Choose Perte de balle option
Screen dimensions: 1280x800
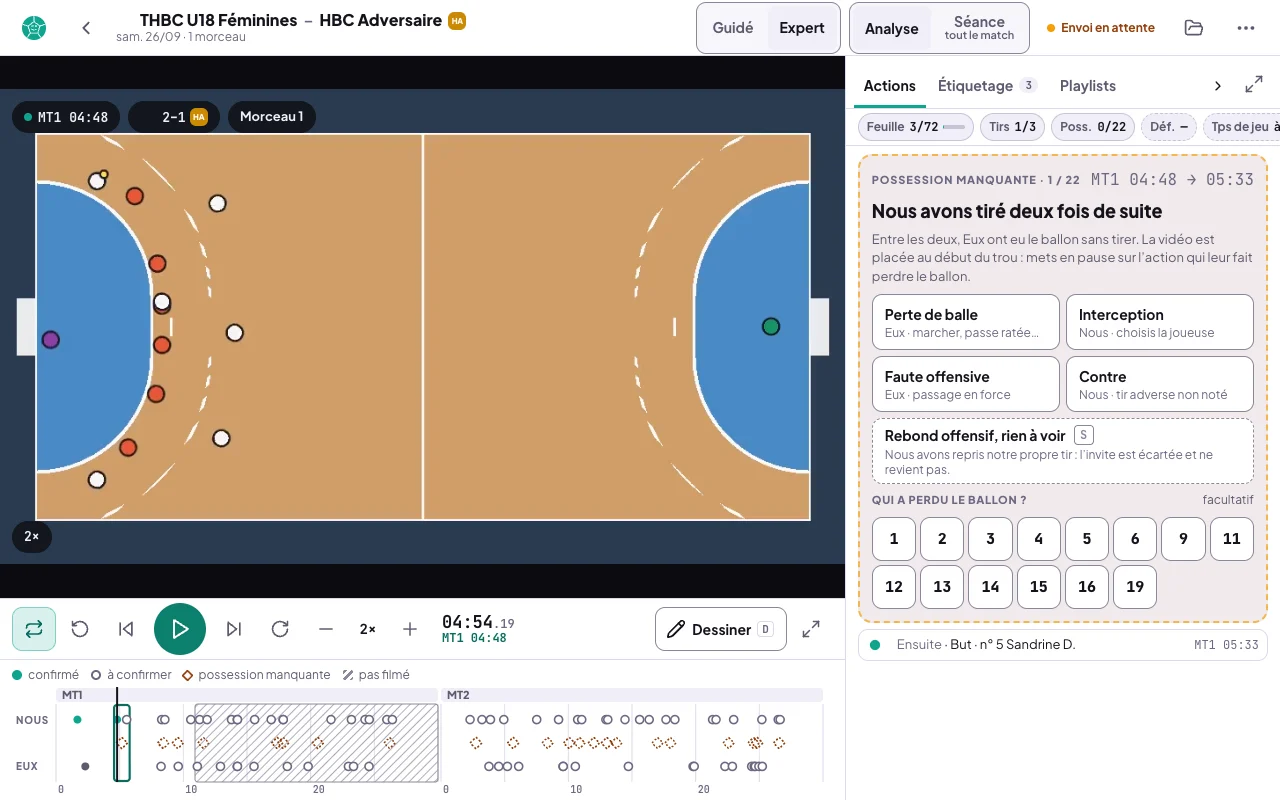[966, 322]
